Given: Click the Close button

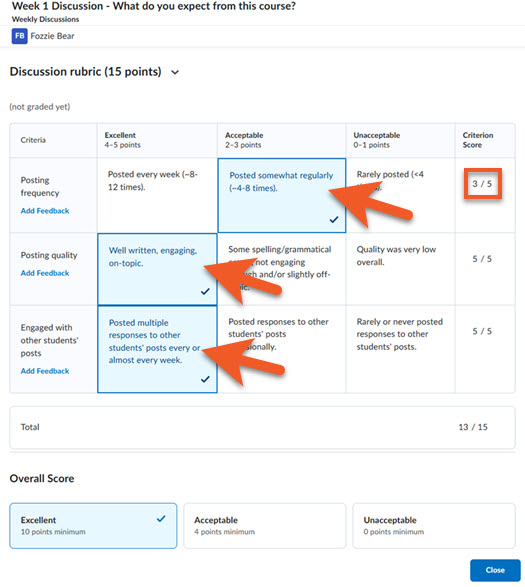Looking at the screenshot, I should point(495,570).
